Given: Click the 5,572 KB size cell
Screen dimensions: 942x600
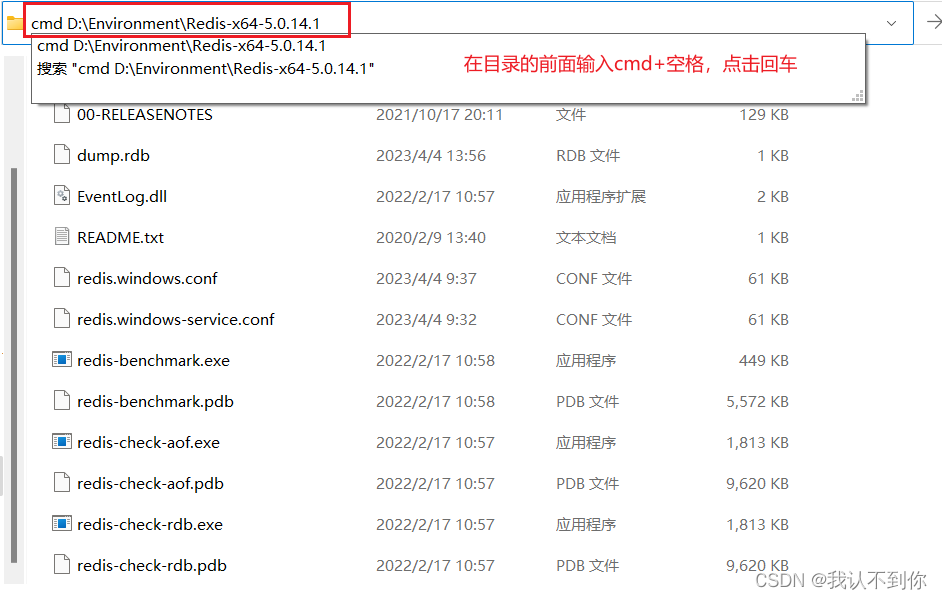Looking at the screenshot, I should click(x=757, y=402).
